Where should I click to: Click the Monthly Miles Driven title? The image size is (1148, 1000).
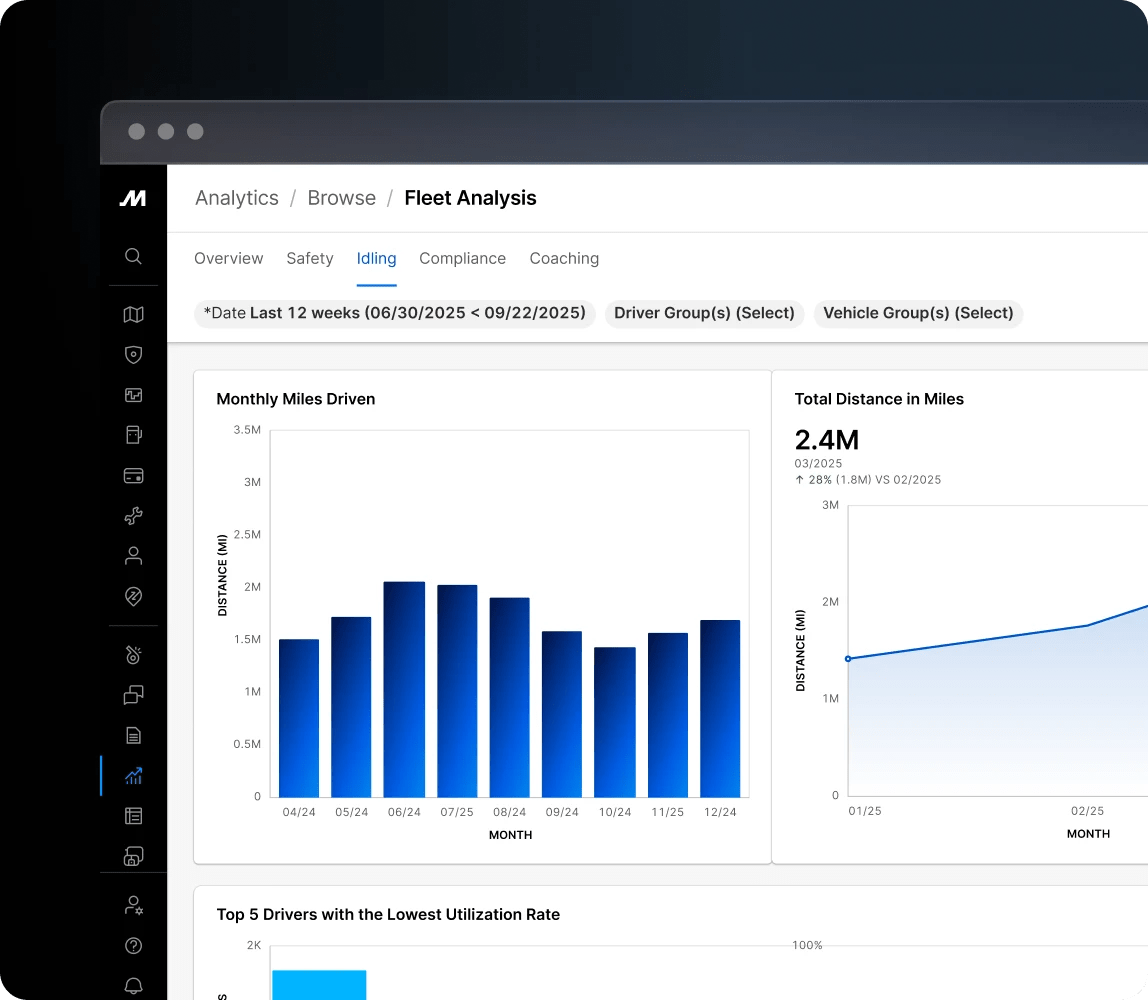pos(296,399)
